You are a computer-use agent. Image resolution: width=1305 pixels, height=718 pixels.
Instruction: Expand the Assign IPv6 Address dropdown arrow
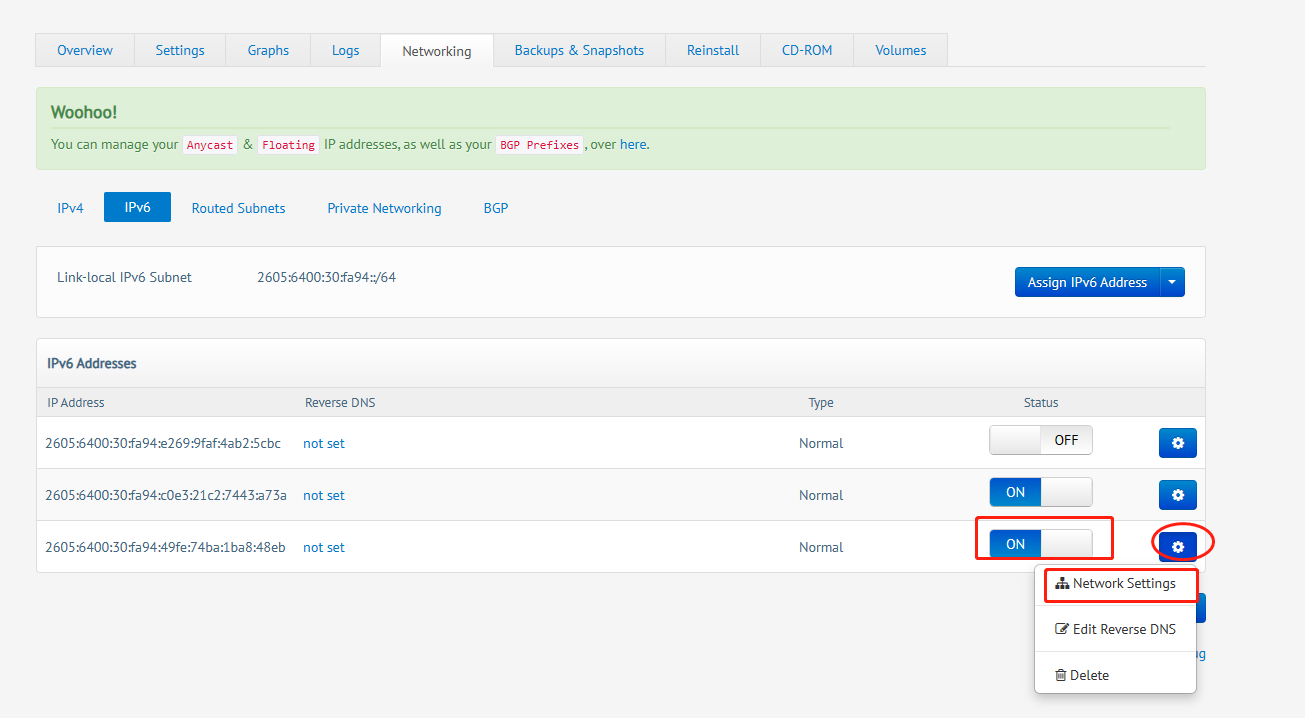point(1172,282)
